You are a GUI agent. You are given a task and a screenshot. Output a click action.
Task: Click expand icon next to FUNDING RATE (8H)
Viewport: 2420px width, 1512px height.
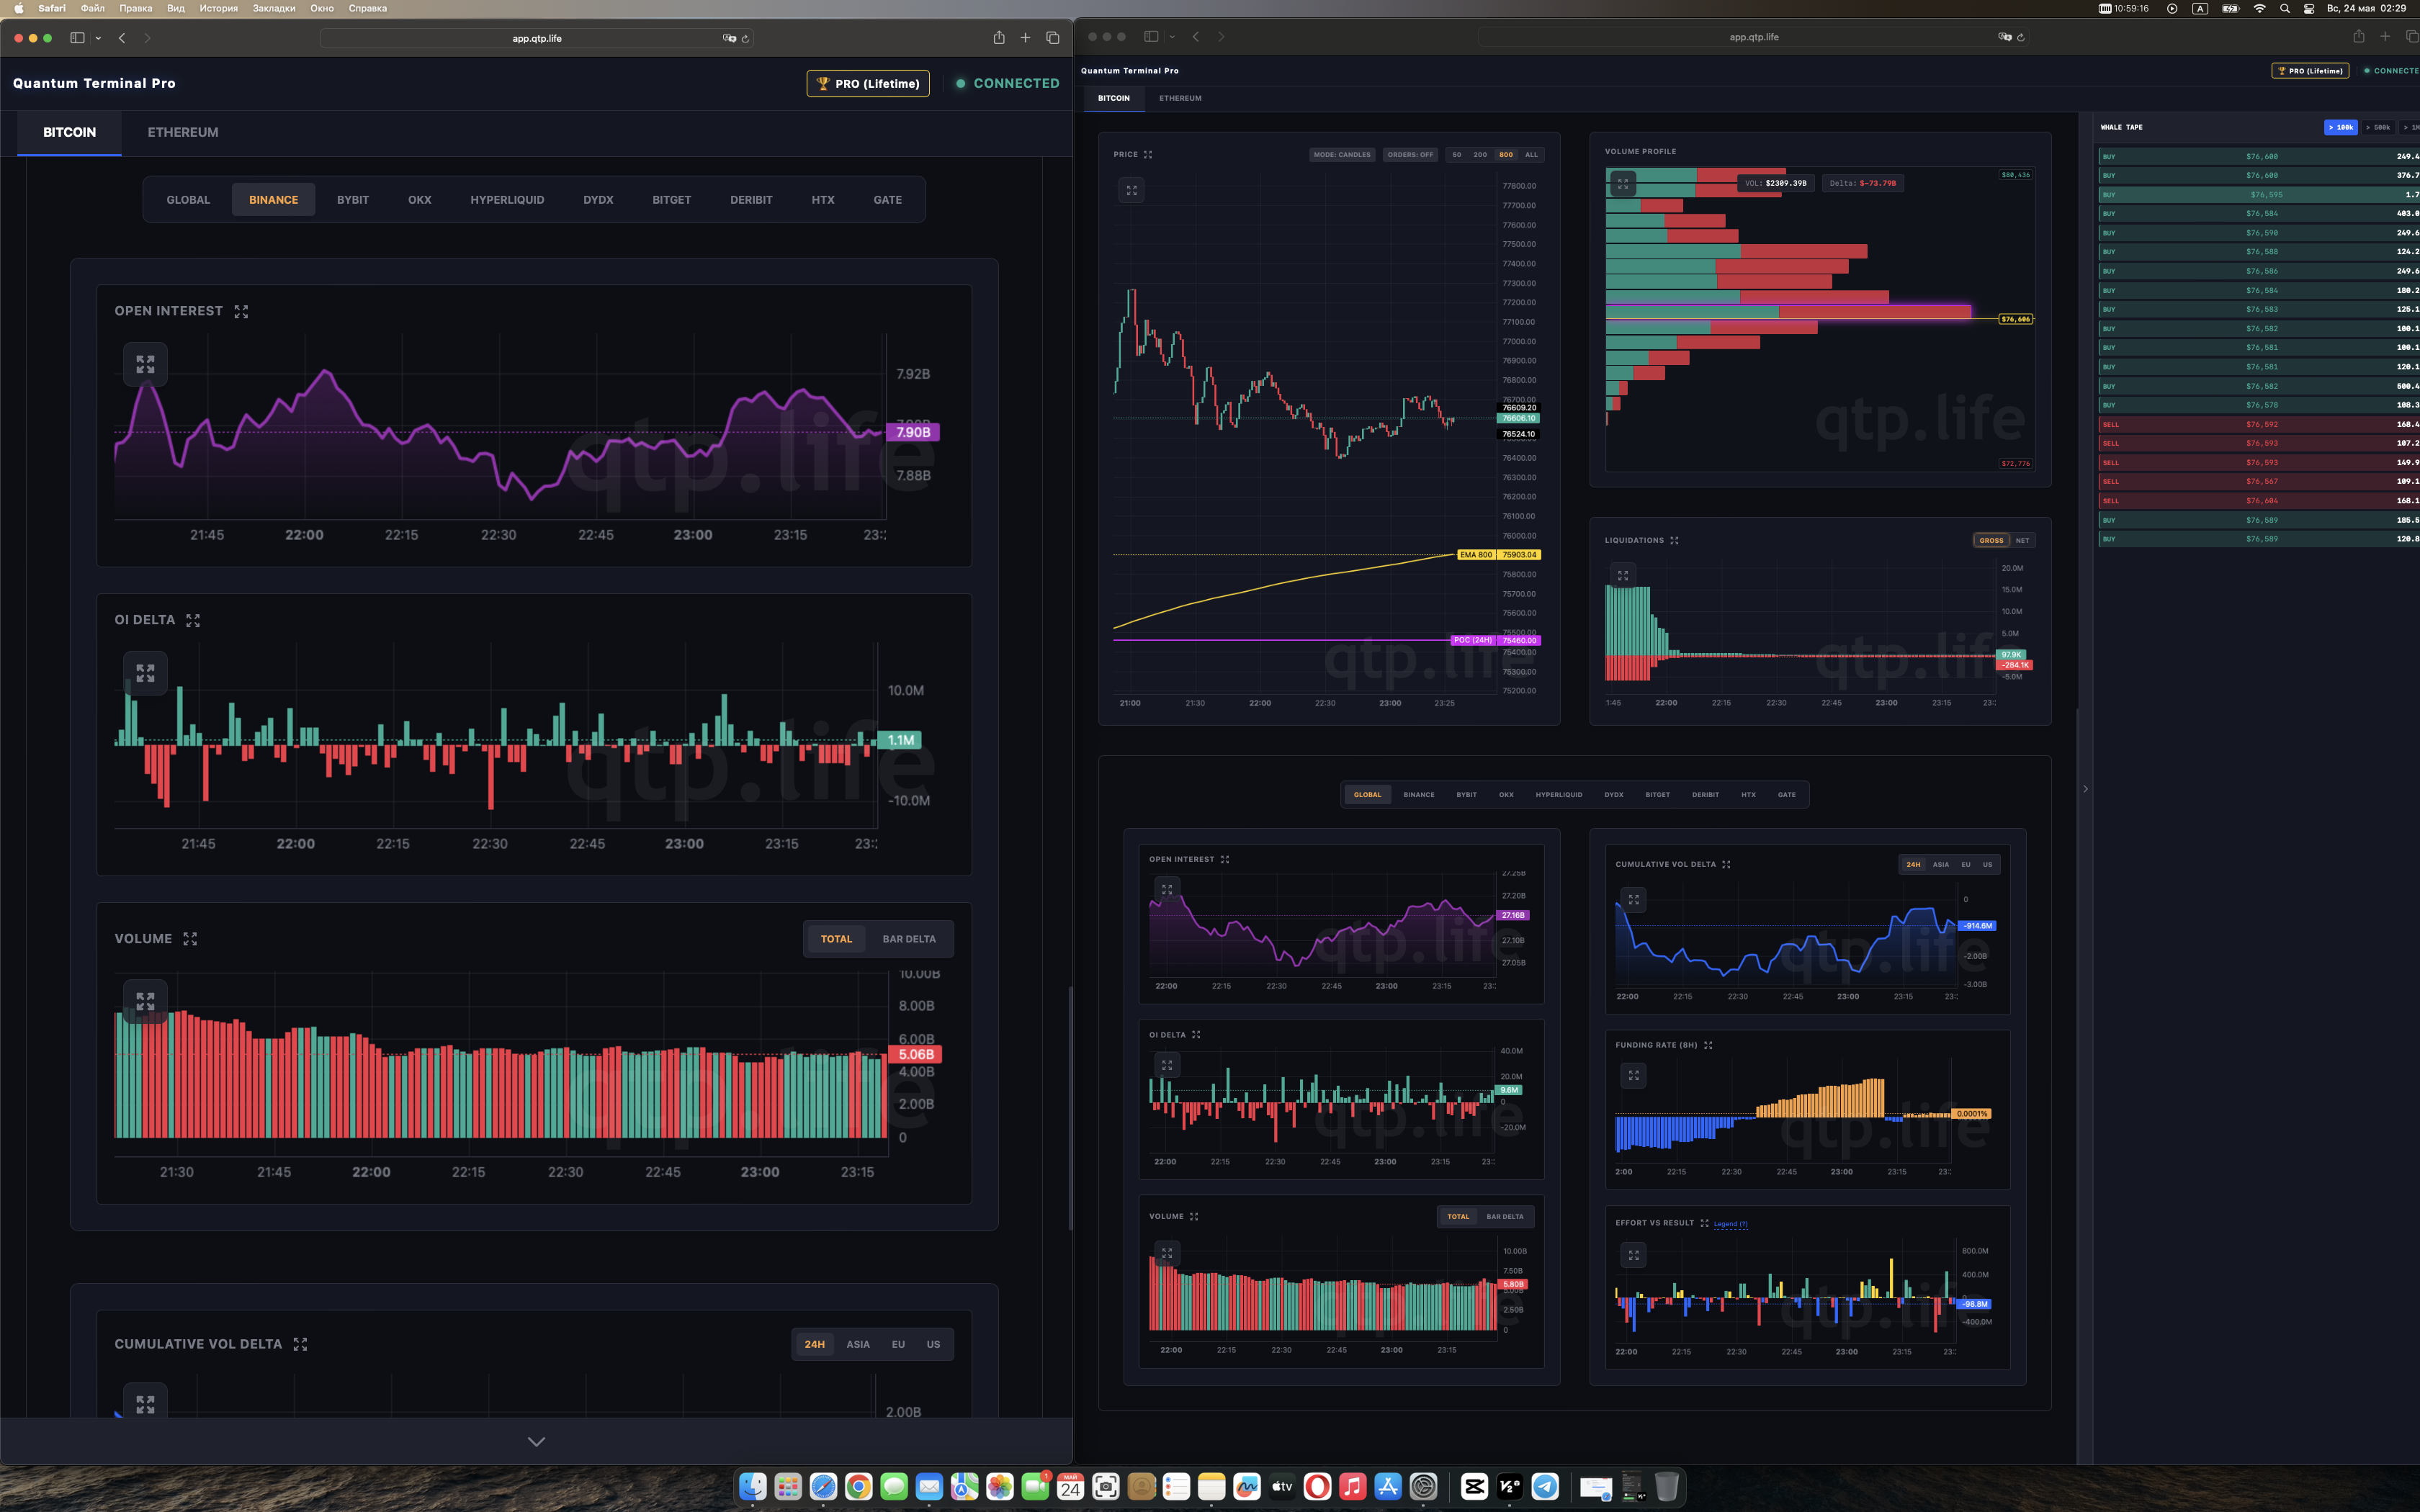[x=1708, y=1045]
